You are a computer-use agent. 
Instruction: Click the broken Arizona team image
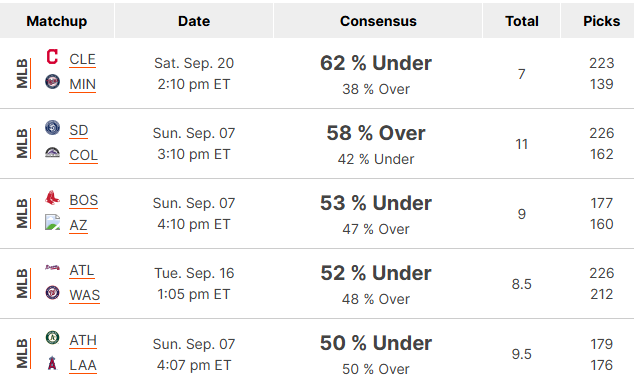[x=52, y=222]
